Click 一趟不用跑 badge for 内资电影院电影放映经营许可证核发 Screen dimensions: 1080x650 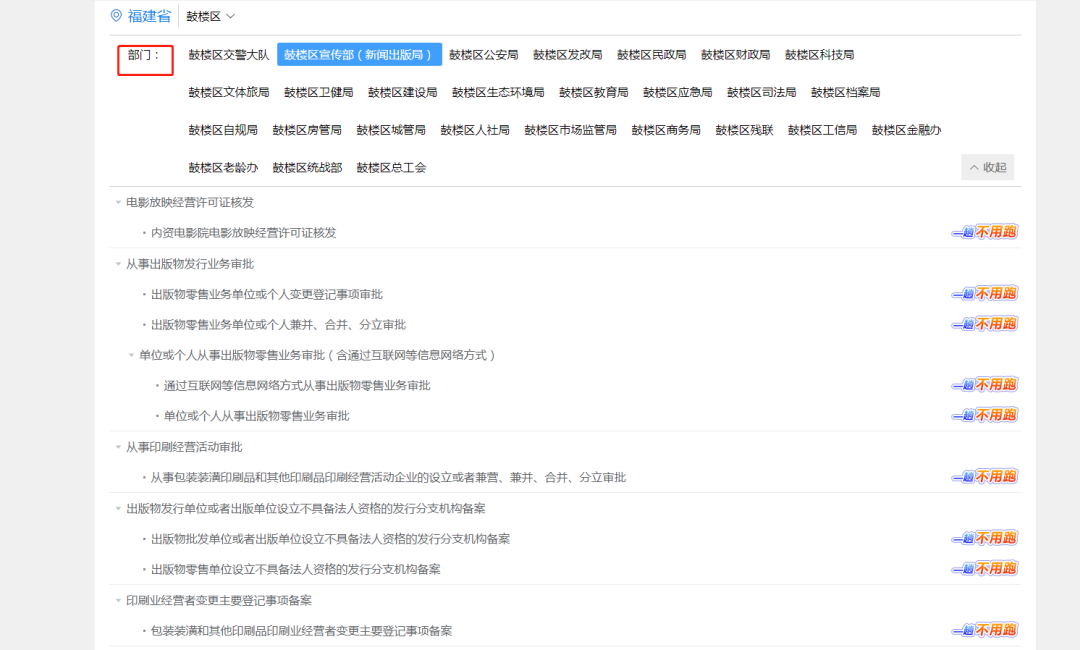coord(984,232)
